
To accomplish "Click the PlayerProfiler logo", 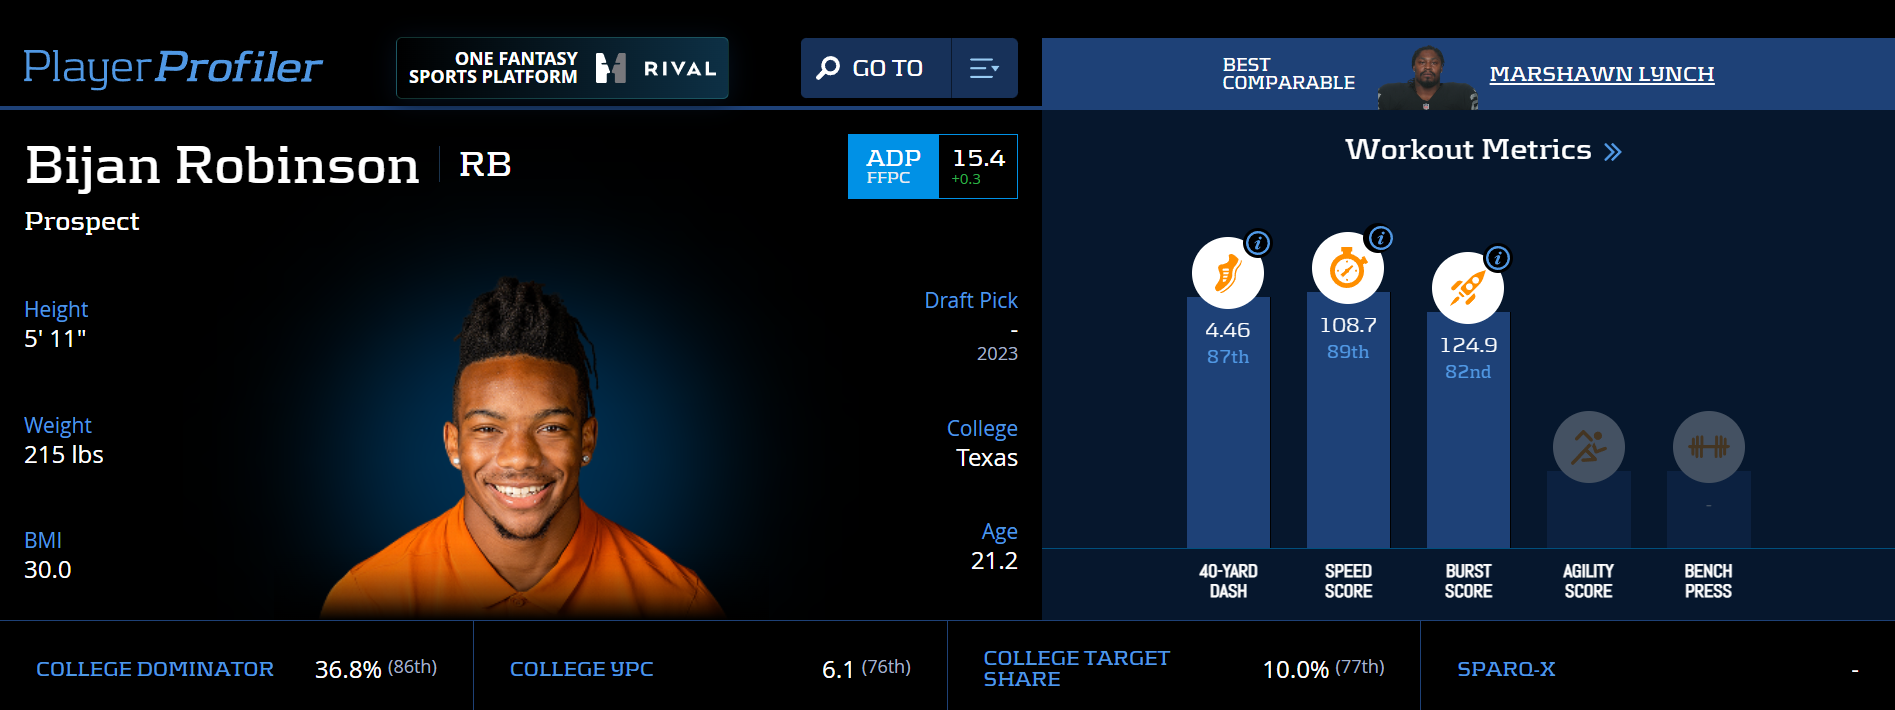I will [x=173, y=67].
